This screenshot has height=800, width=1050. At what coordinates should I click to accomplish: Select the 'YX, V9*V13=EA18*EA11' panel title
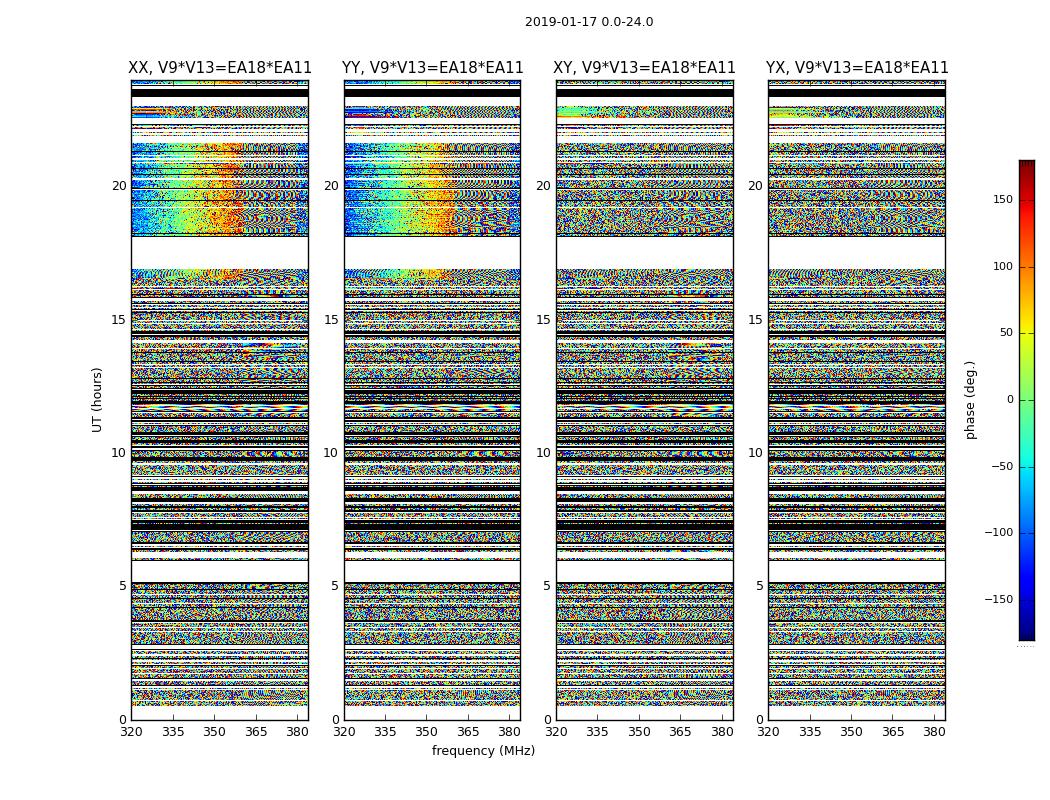click(x=857, y=68)
